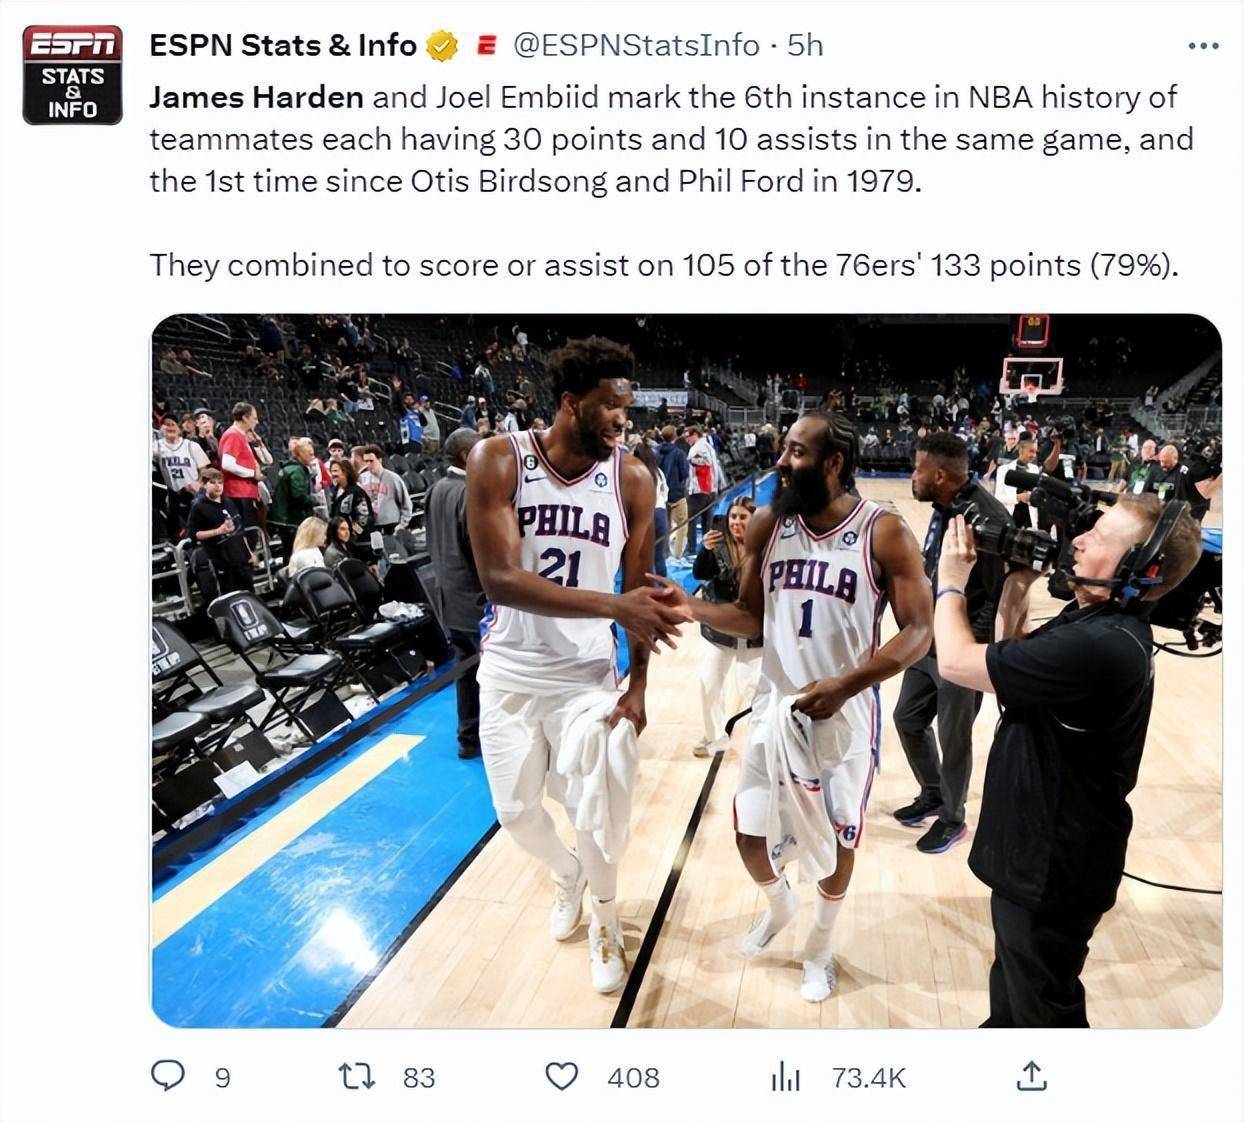
Task: Open the view analytics bar chart icon
Action: coord(785,1076)
